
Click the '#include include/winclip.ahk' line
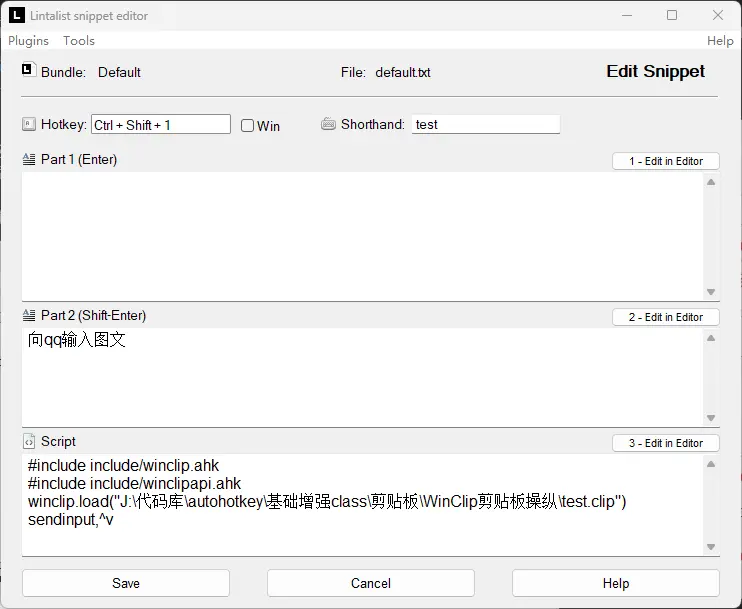pos(124,466)
